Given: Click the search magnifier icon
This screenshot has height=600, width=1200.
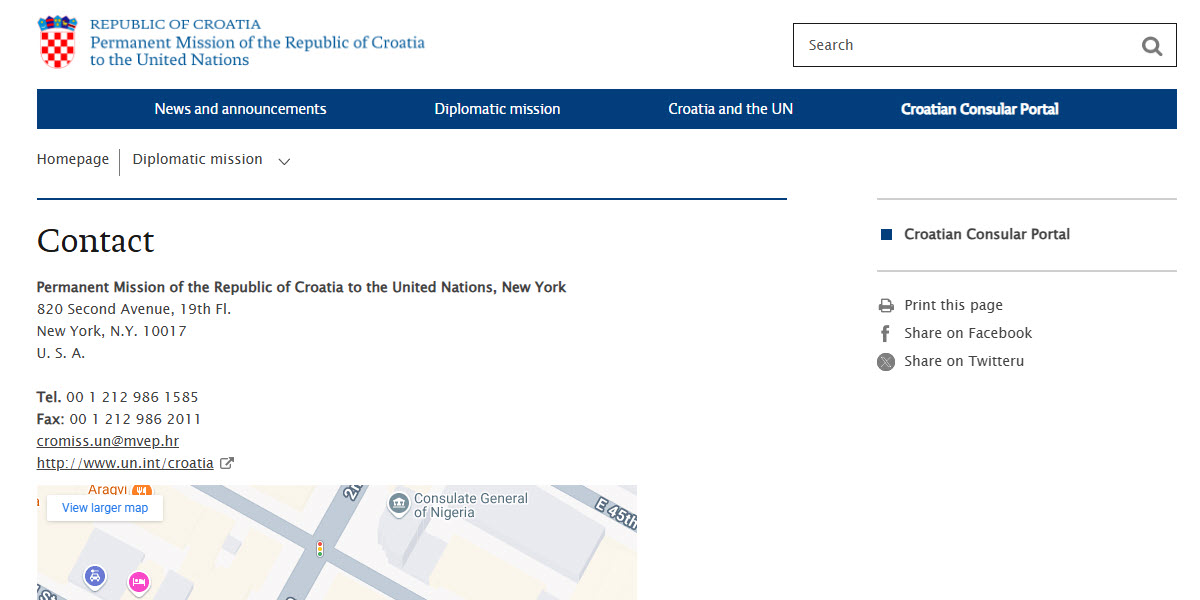Looking at the screenshot, I should coord(1152,45).
